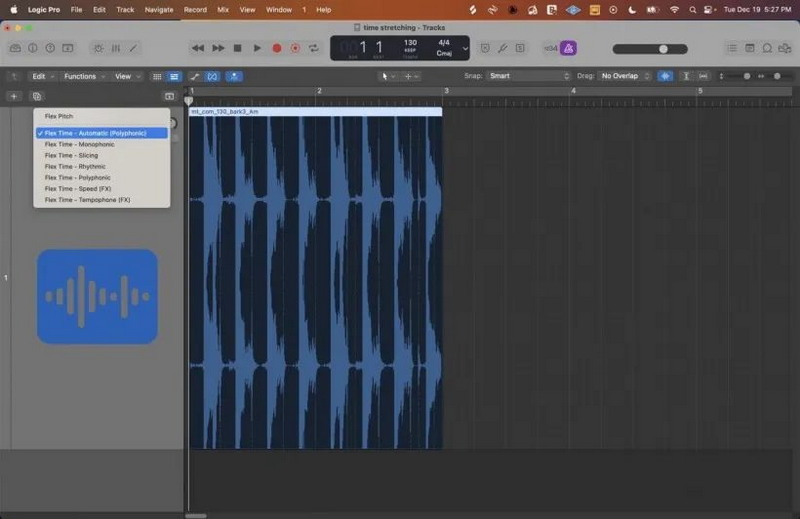Open the Mixer from control bar
This screenshot has height=519, width=800.
coord(115,48)
